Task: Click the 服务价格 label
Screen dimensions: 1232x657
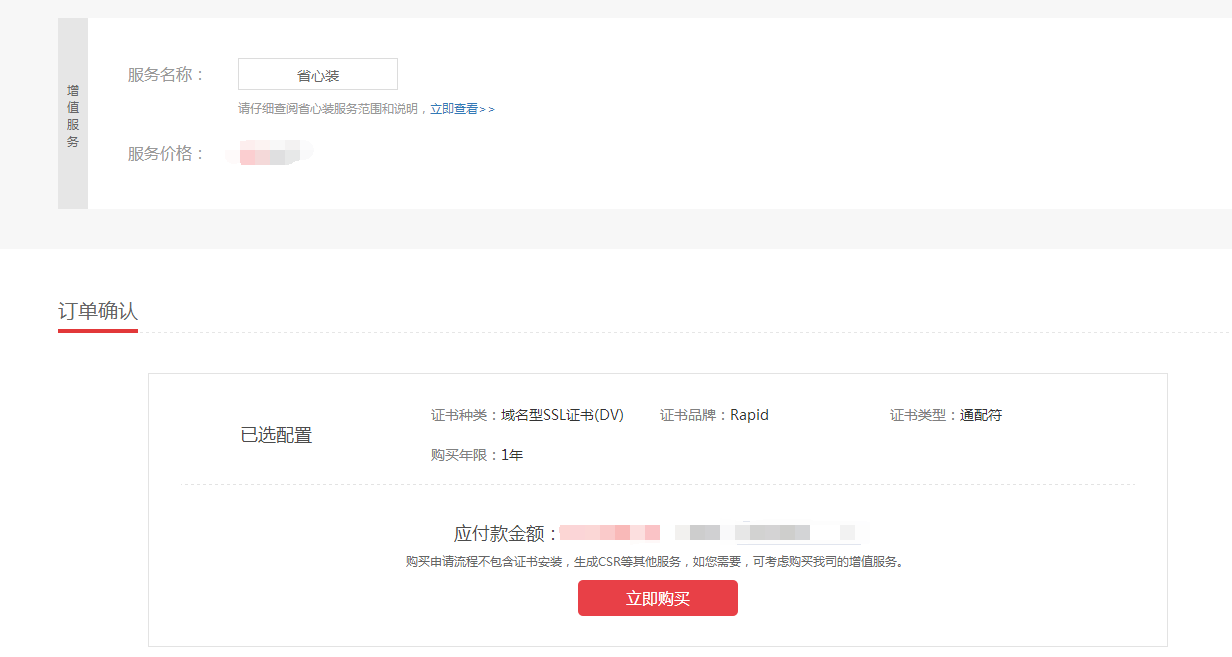Action: pos(166,154)
